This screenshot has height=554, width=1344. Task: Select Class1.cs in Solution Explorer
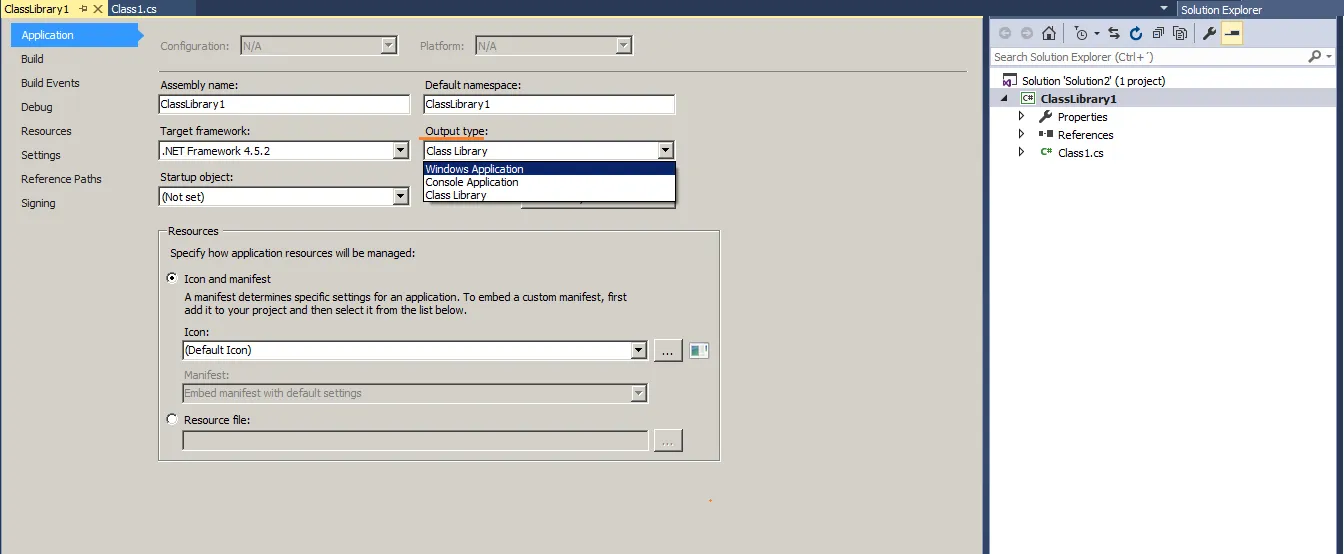coord(1080,153)
